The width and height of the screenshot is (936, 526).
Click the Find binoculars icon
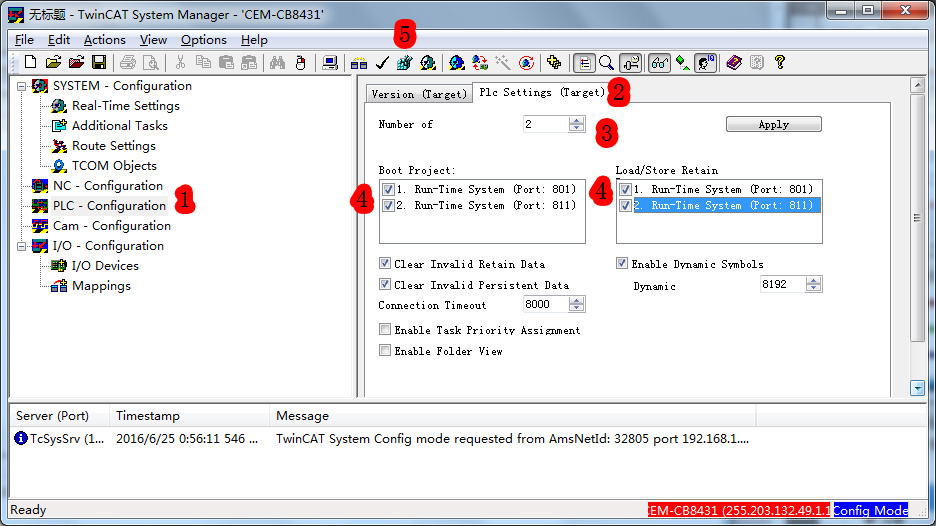(x=278, y=62)
